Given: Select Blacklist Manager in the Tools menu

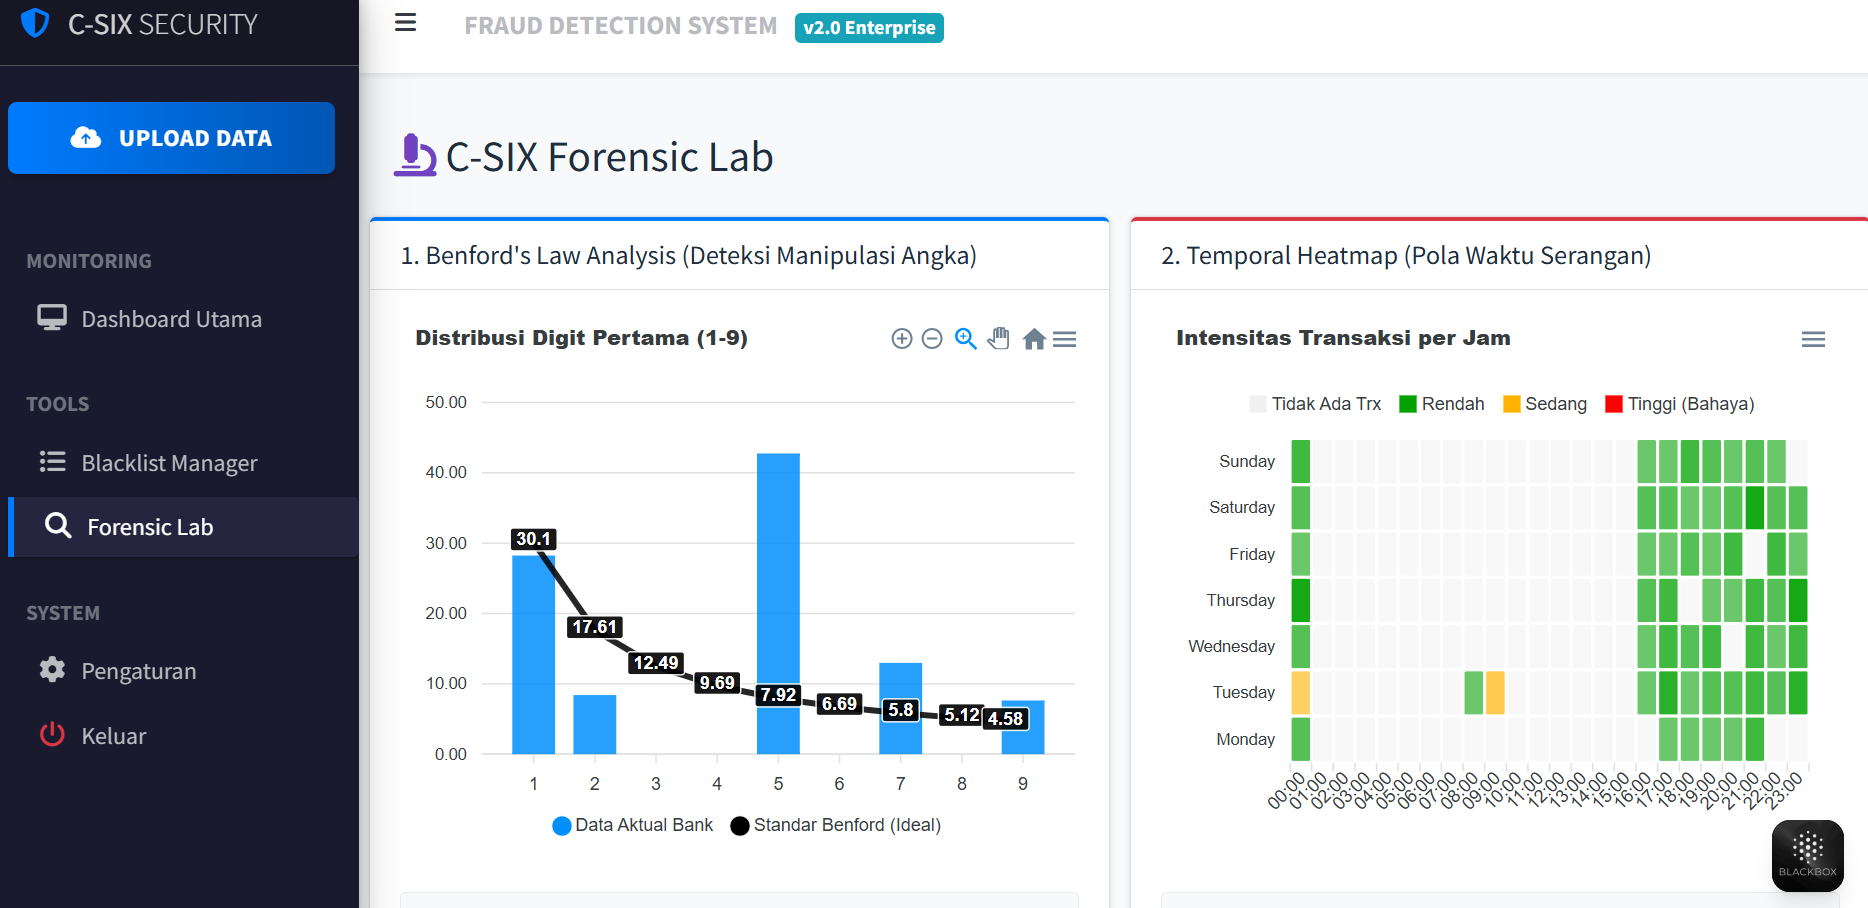Looking at the screenshot, I should coord(170,462).
